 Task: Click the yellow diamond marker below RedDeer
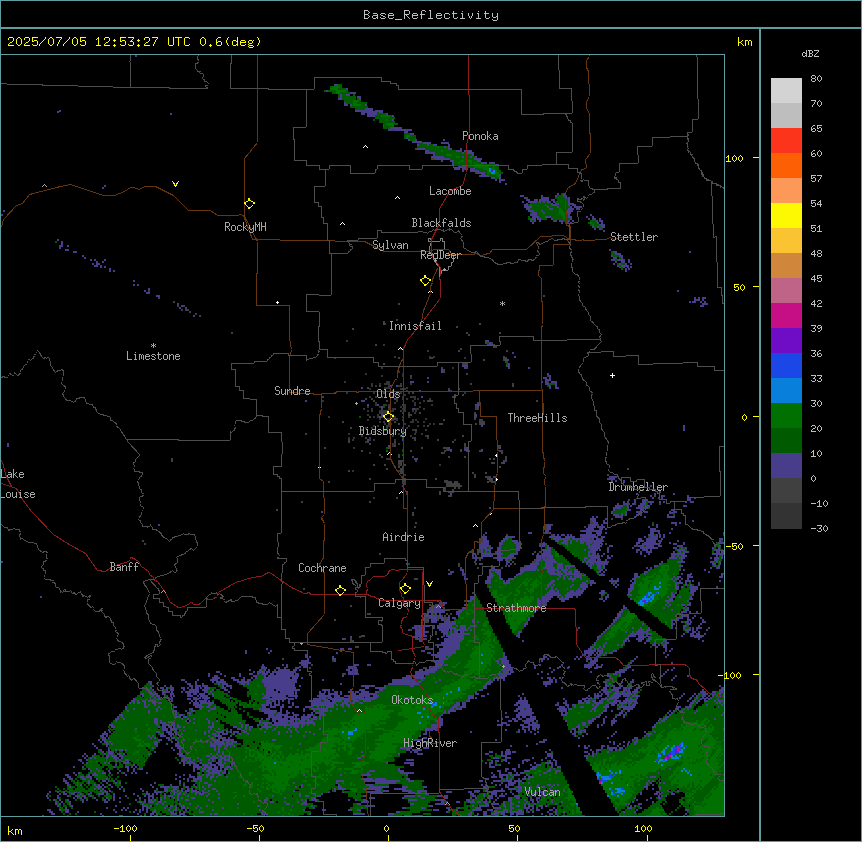click(426, 281)
